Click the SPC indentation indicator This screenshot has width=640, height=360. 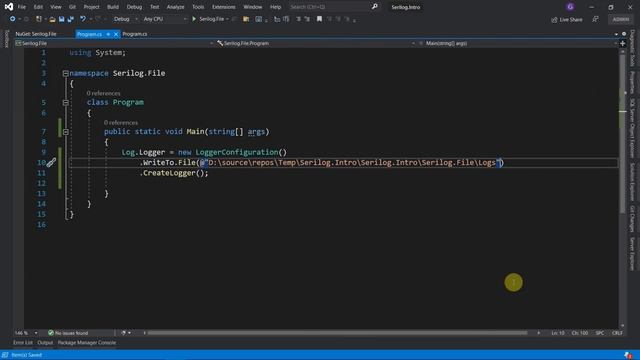point(600,333)
